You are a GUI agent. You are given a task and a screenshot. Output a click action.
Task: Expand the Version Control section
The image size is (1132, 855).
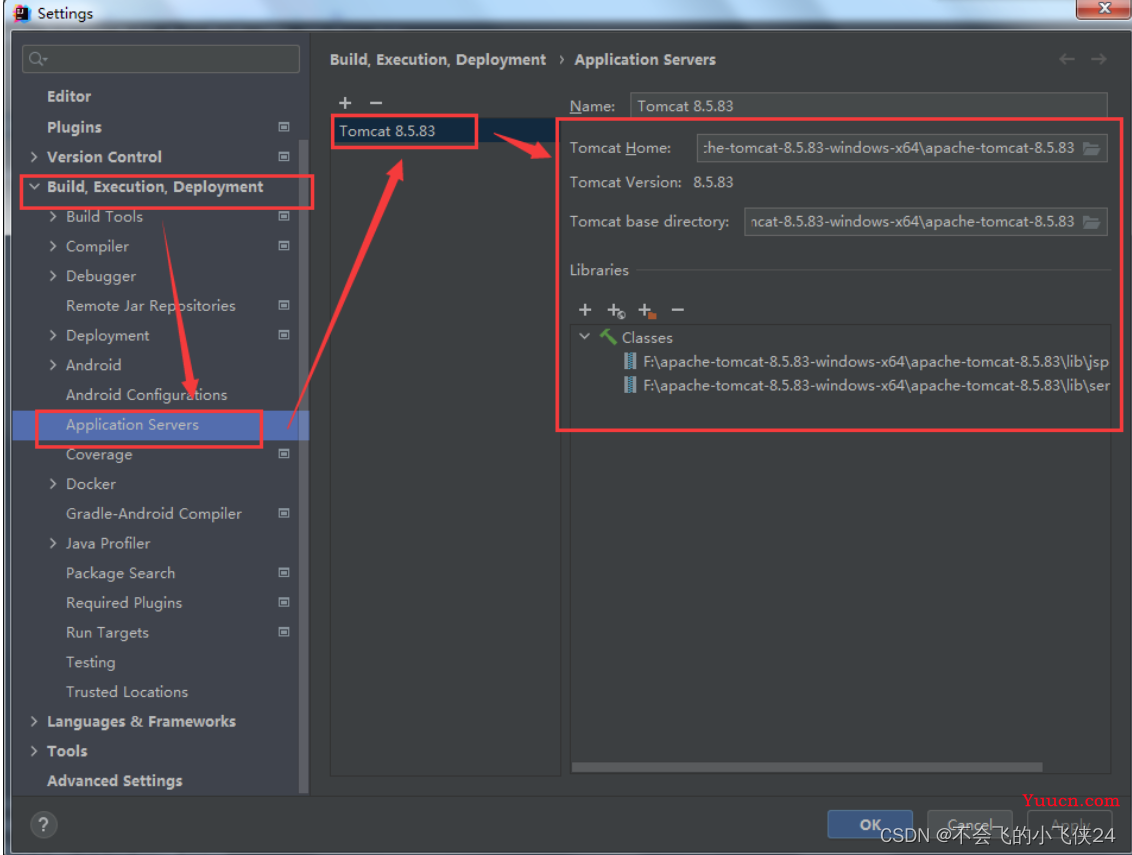point(34,157)
